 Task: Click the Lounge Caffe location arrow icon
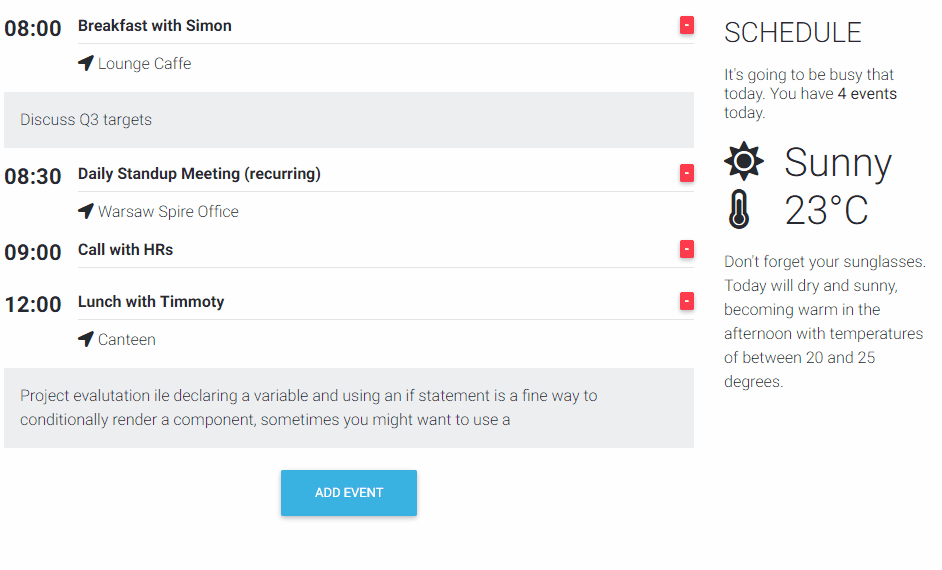(86, 64)
